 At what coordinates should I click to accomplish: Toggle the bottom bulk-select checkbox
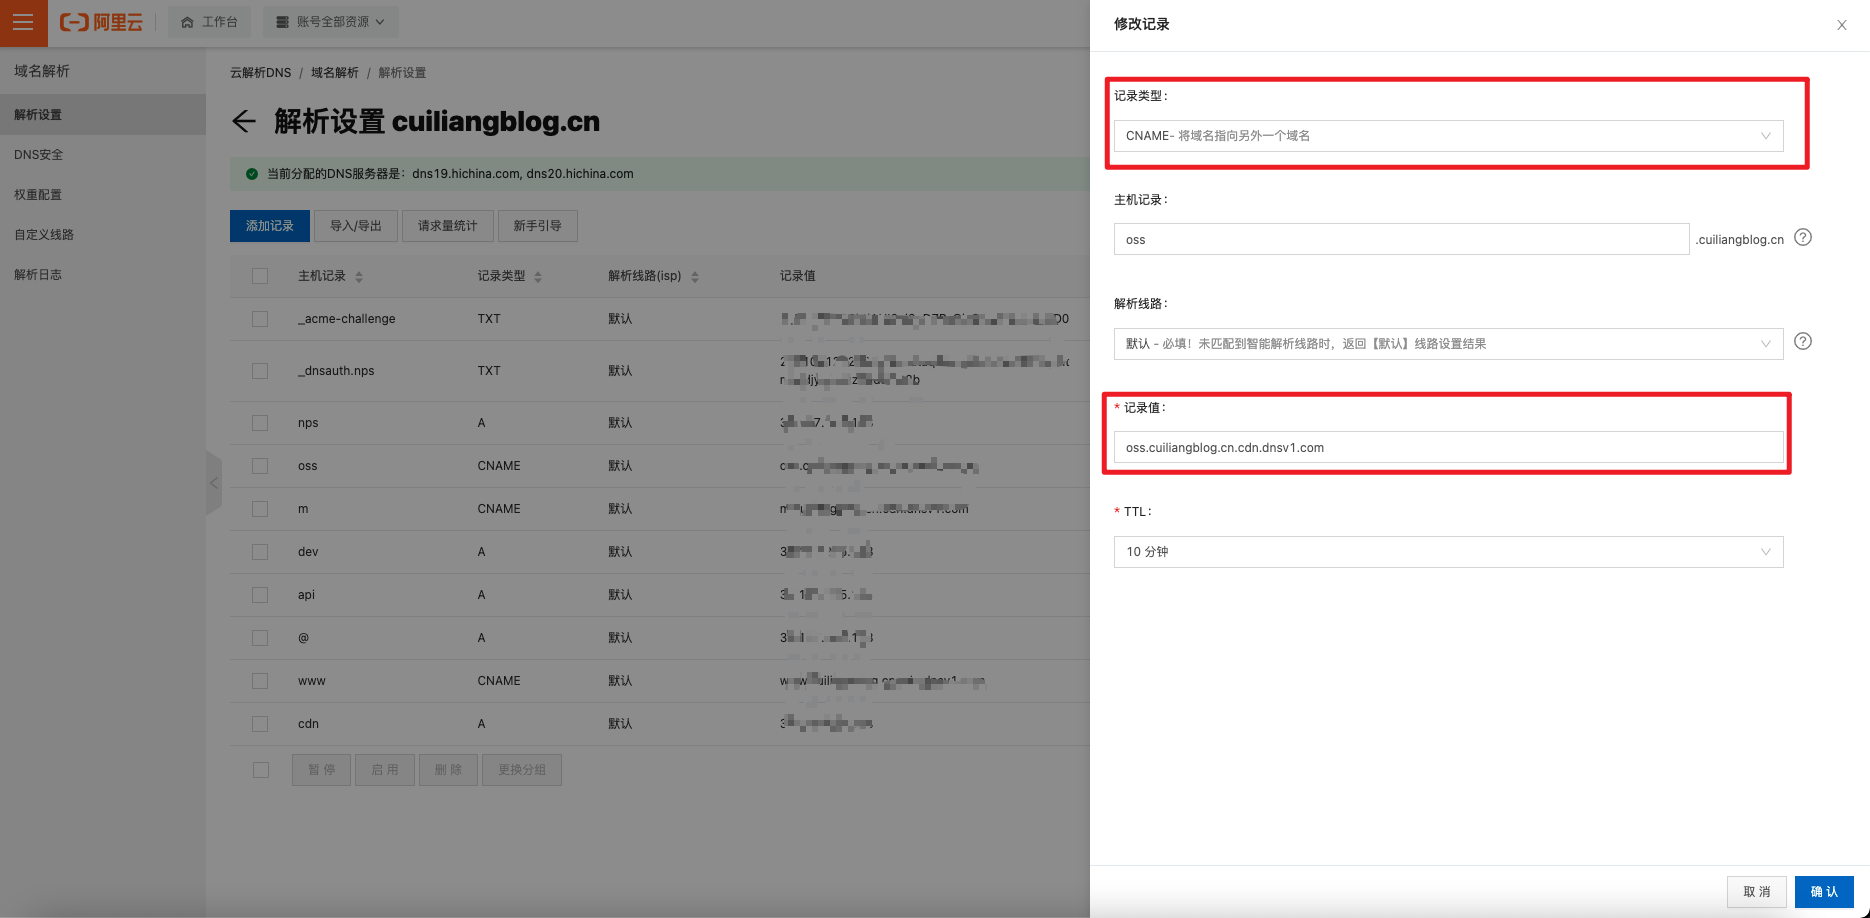(x=261, y=770)
